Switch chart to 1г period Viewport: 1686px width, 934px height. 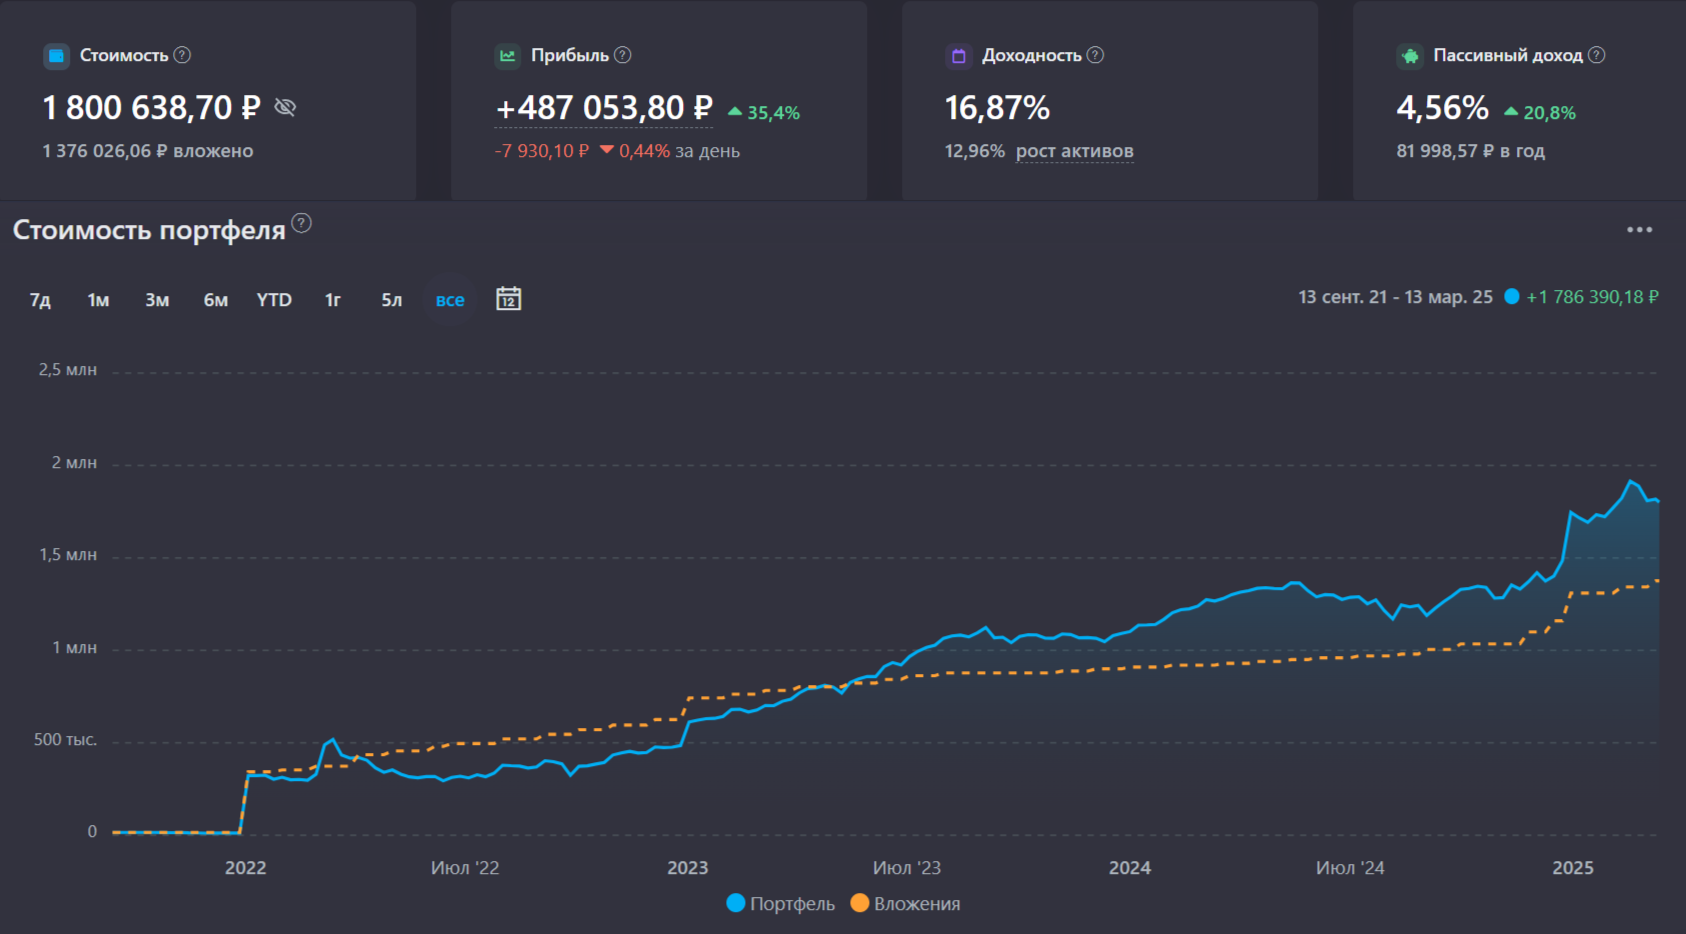tap(333, 300)
